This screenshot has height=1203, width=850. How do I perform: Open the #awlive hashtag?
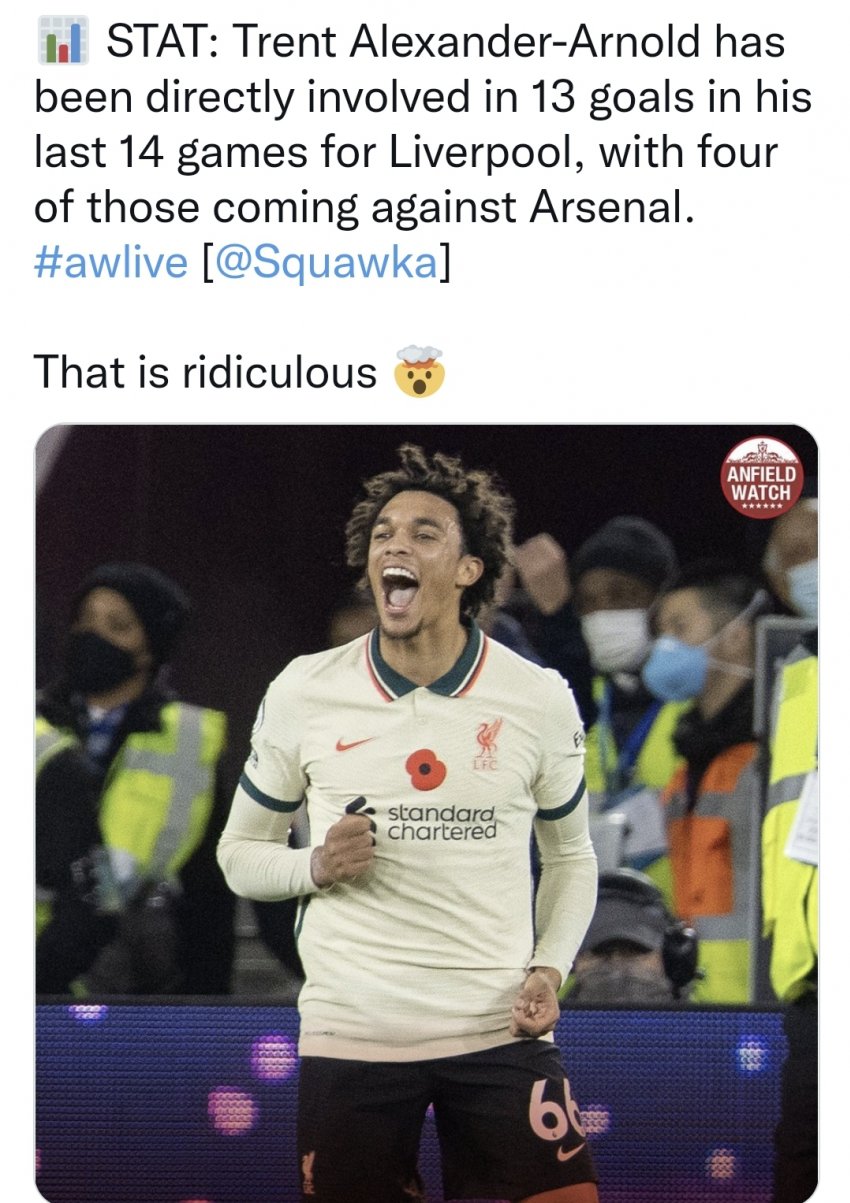point(110,261)
